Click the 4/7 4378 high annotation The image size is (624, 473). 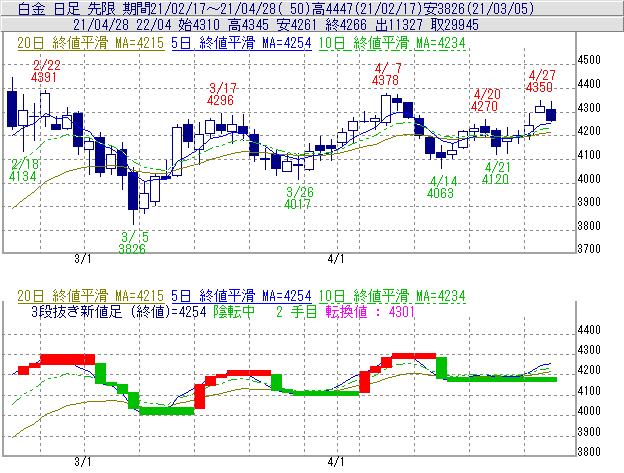coord(386,74)
